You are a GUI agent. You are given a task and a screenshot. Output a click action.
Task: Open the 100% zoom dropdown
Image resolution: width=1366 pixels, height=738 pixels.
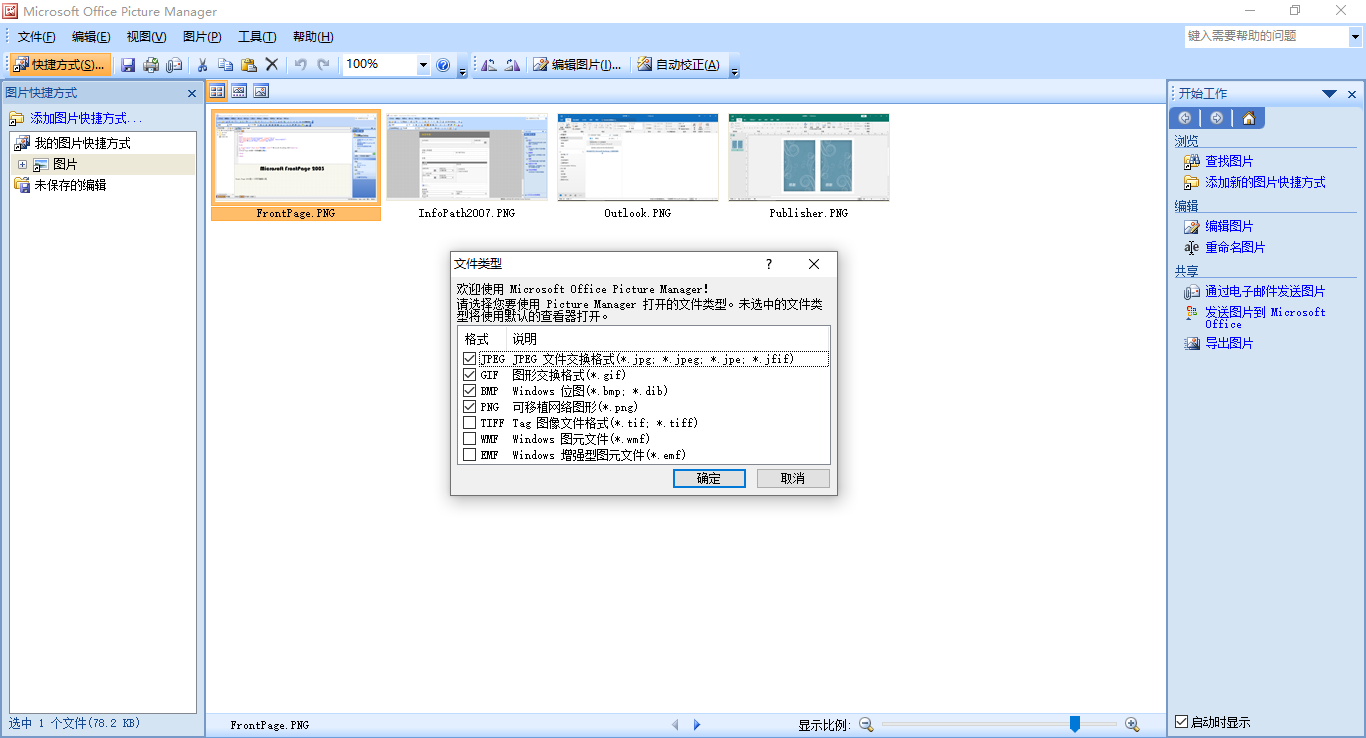point(423,65)
